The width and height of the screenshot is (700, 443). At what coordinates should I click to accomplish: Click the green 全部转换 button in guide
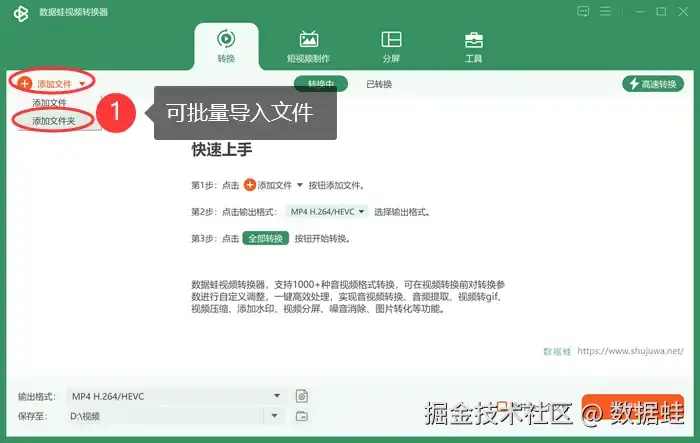click(x=266, y=238)
